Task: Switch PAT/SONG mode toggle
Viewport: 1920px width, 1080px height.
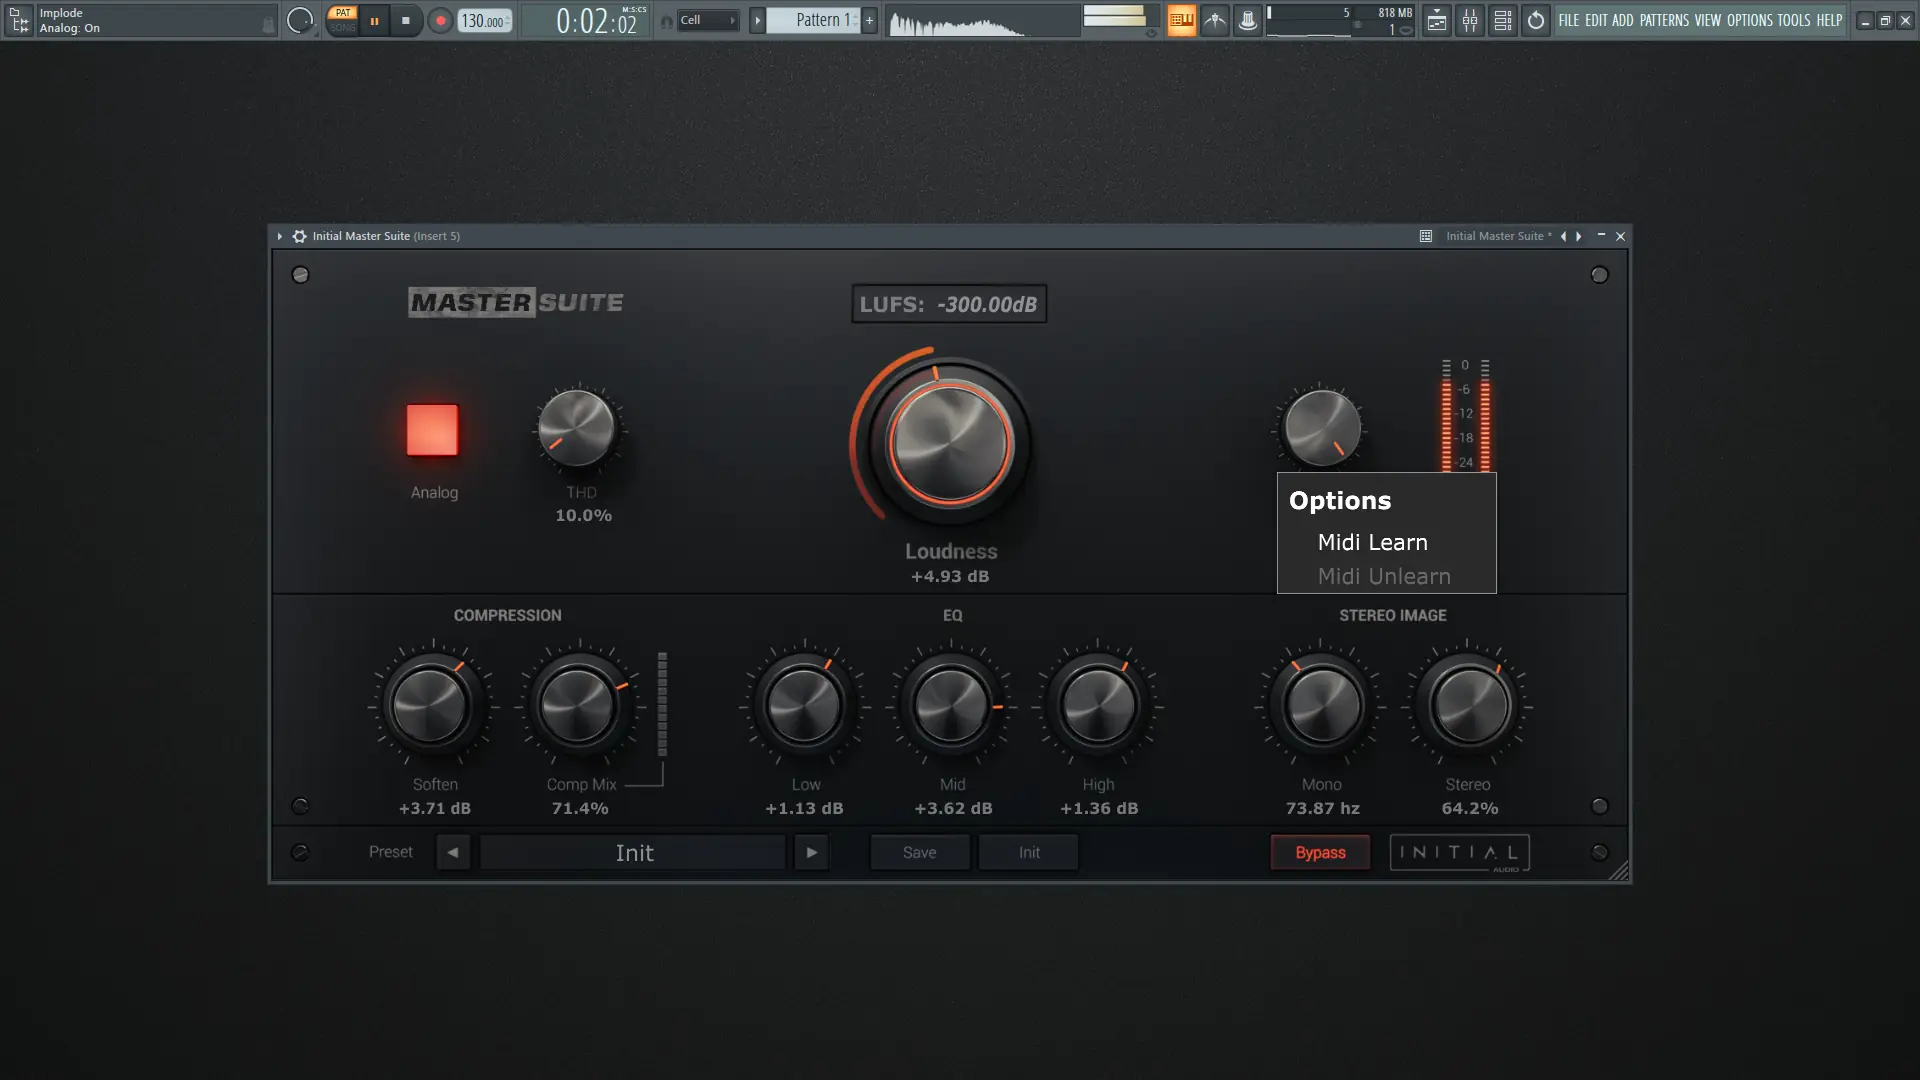Action: (343, 20)
